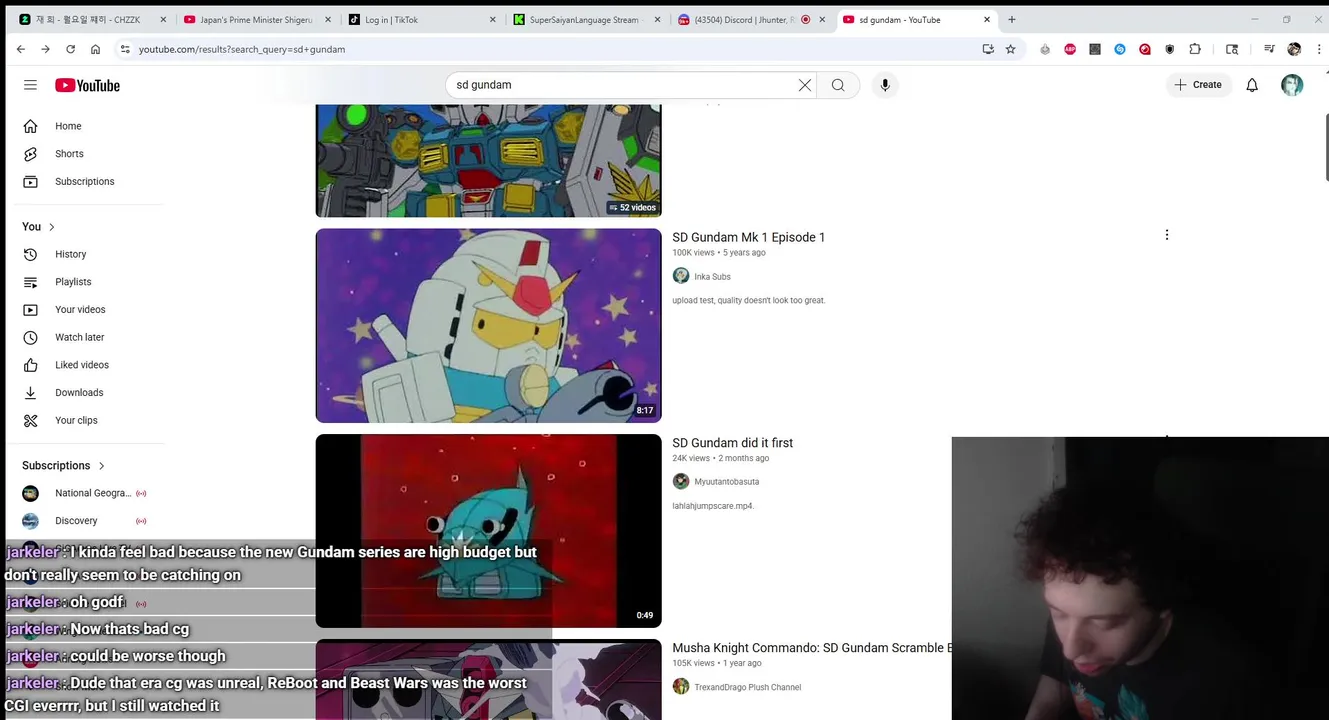
Task: Start voice search with the microphone
Action: (x=885, y=85)
